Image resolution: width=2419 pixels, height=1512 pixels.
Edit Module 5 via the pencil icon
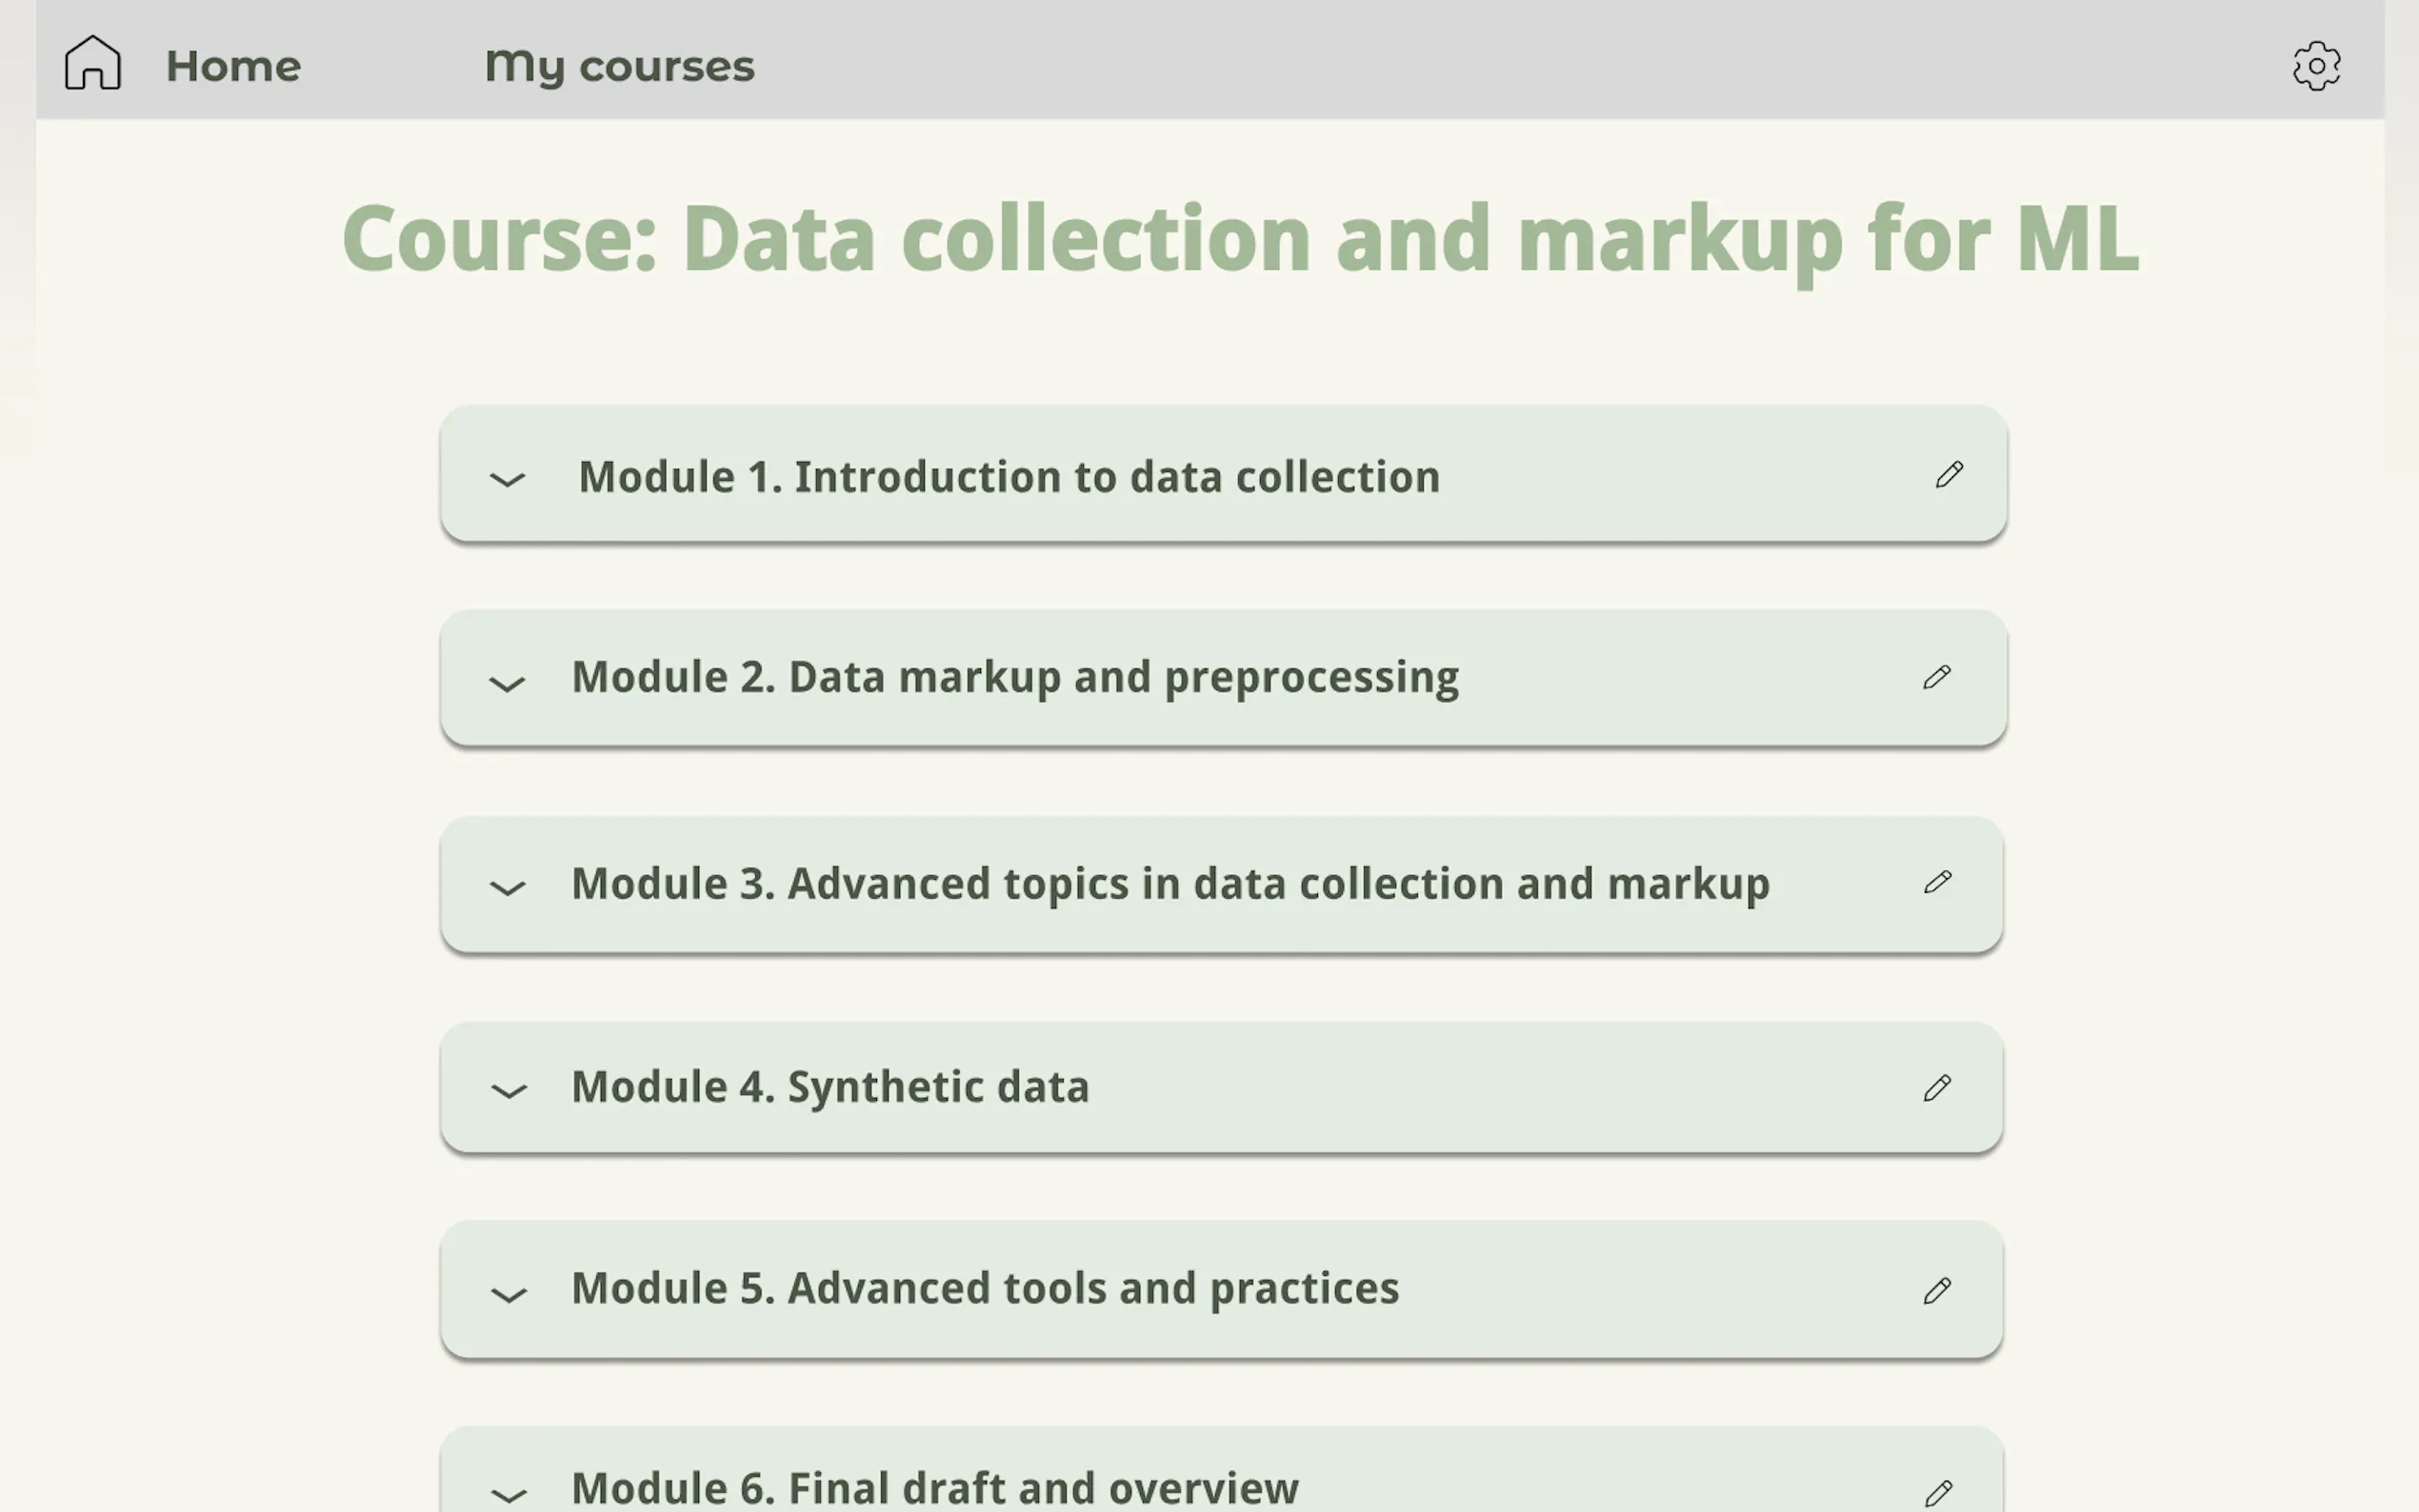click(x=1937, y=1291)
